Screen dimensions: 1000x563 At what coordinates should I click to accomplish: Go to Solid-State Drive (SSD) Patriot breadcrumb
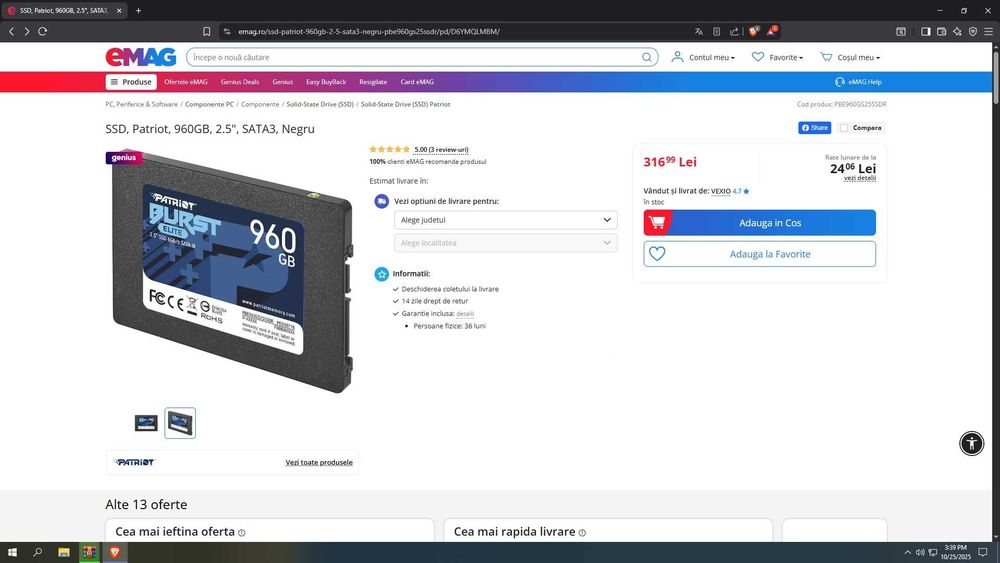(x=406, y=104)
